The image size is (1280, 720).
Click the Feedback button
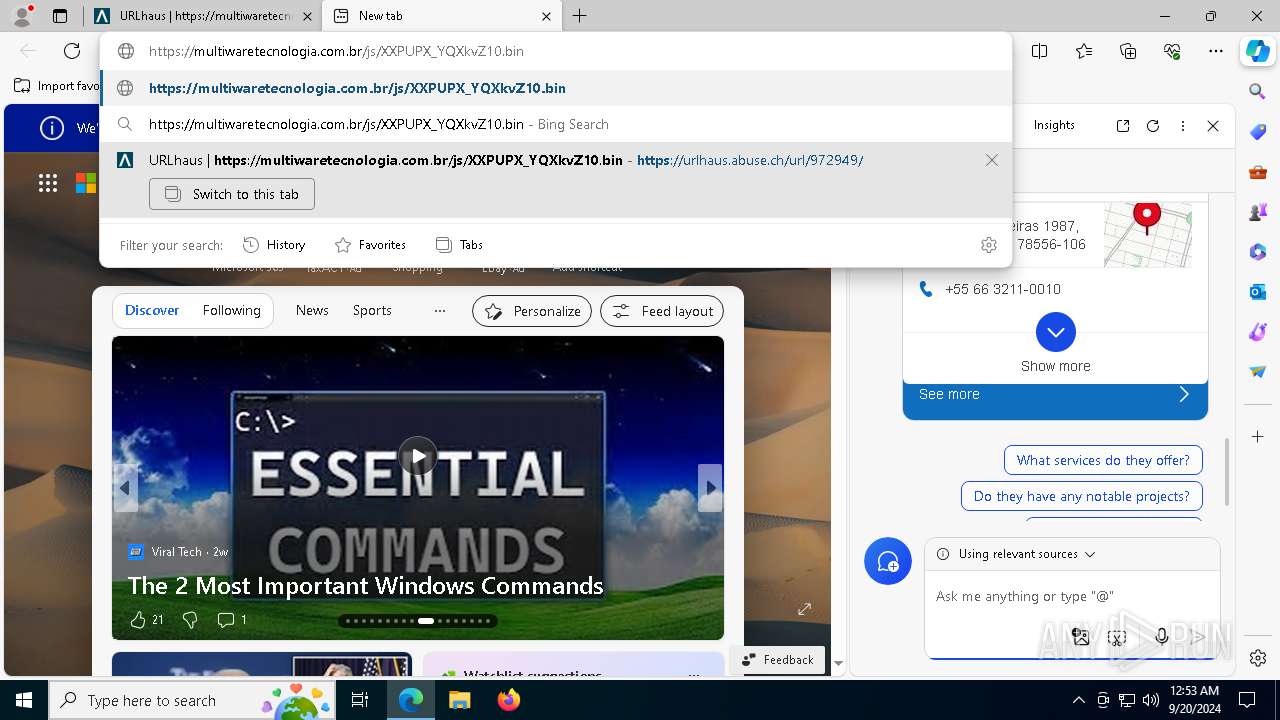point(778,660)
